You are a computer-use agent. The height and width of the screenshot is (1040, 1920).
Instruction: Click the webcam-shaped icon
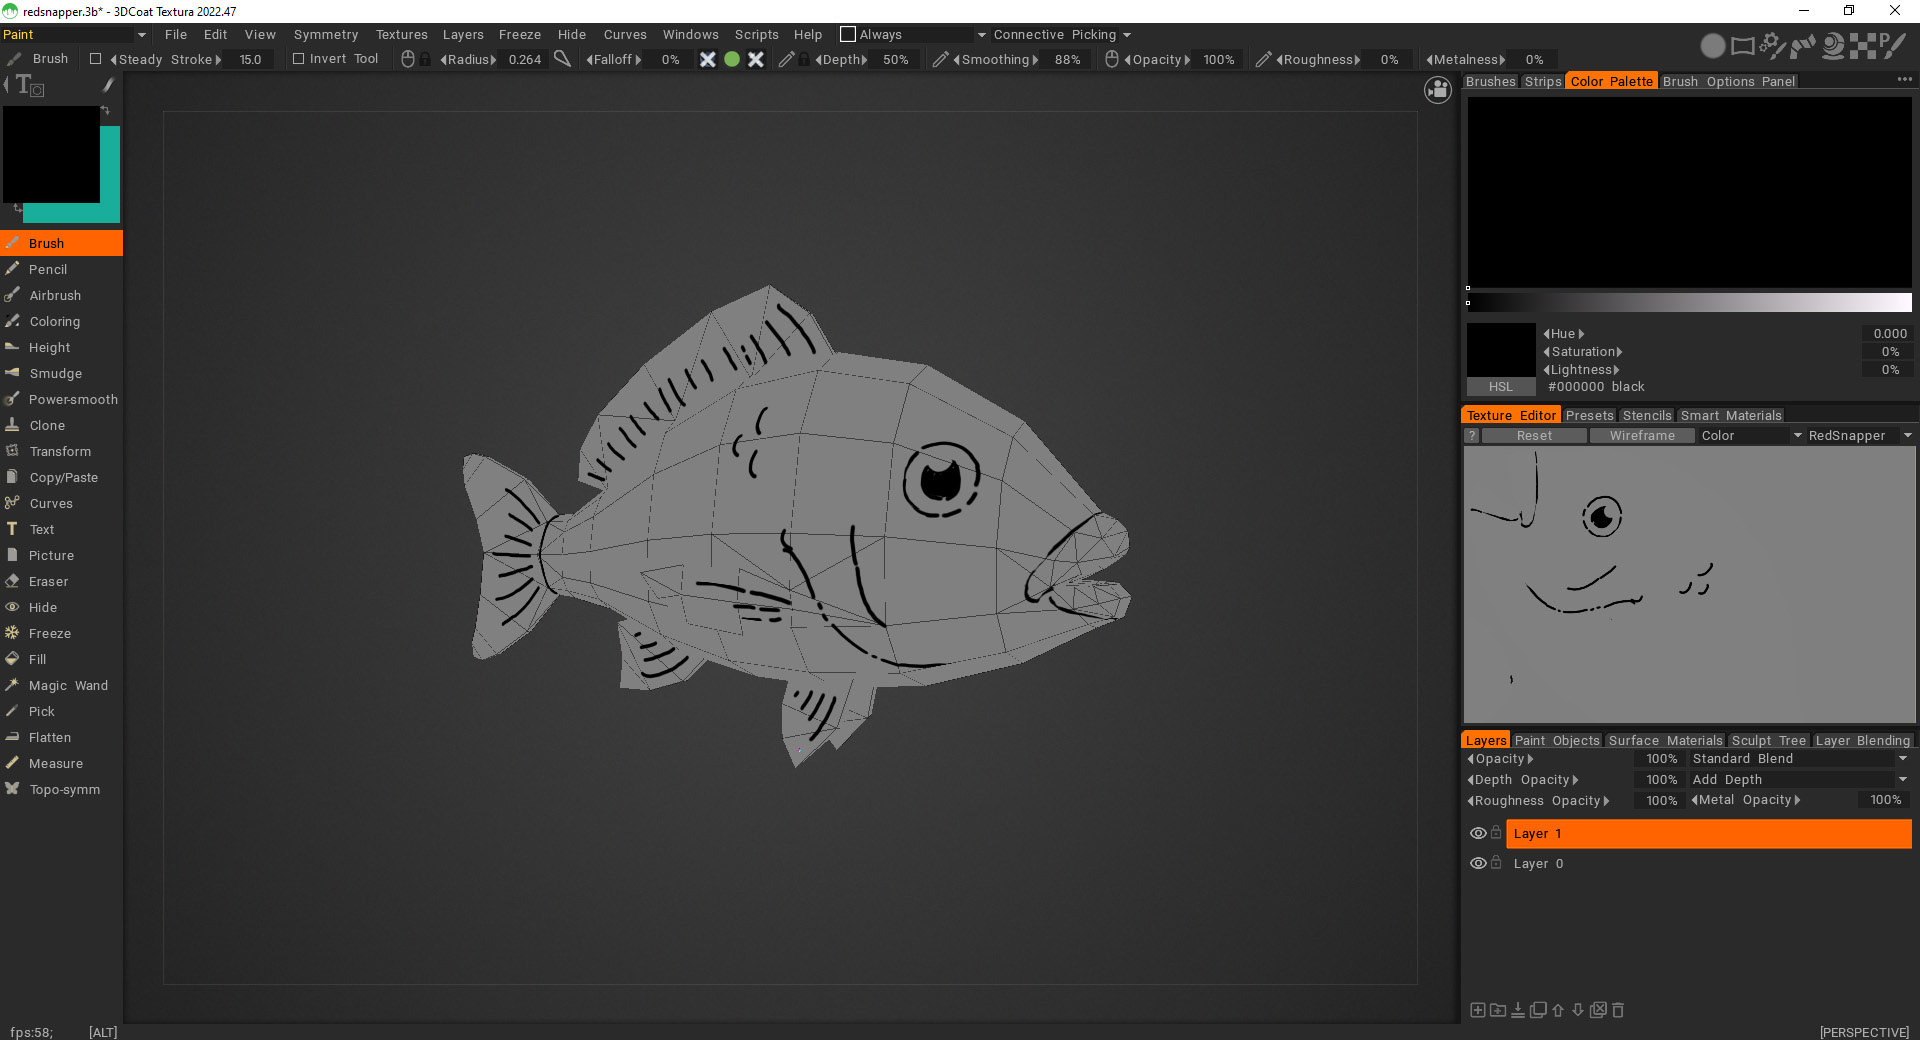[x=1833, y=45]
